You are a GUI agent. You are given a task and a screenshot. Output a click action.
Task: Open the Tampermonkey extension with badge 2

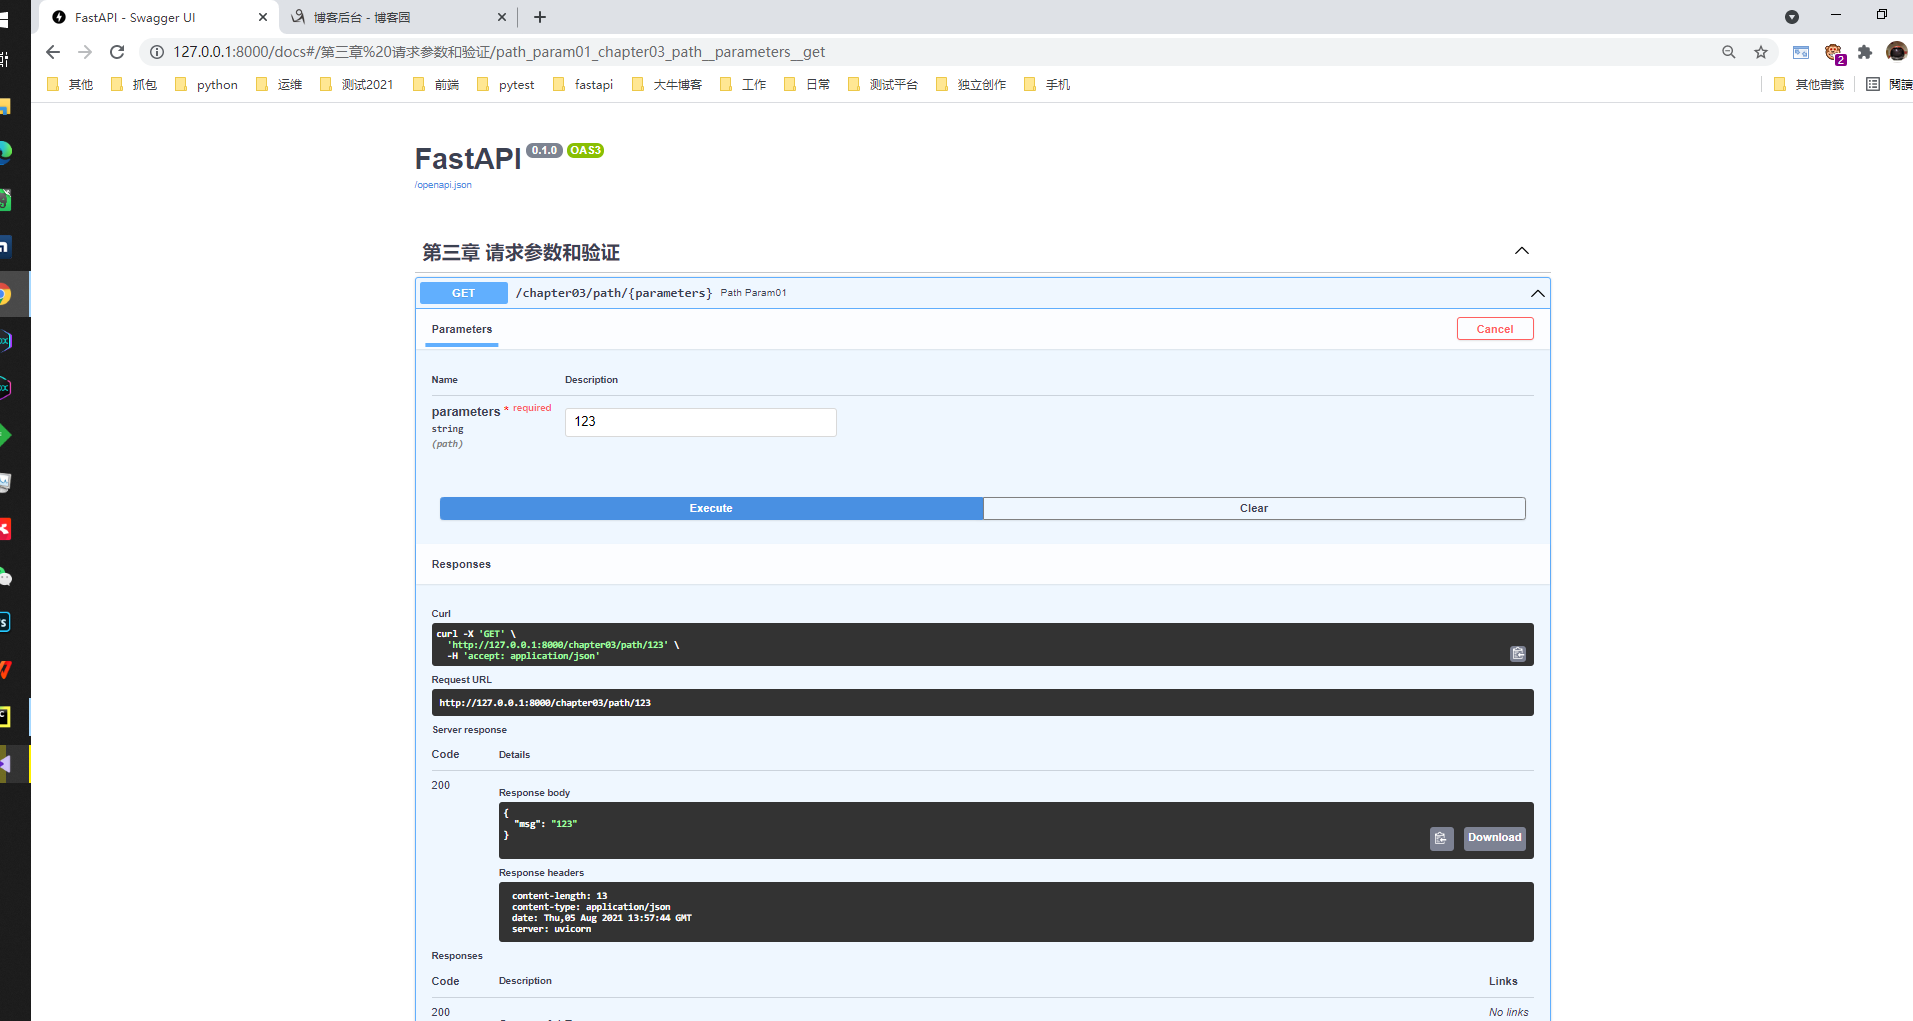[1834, 53]
